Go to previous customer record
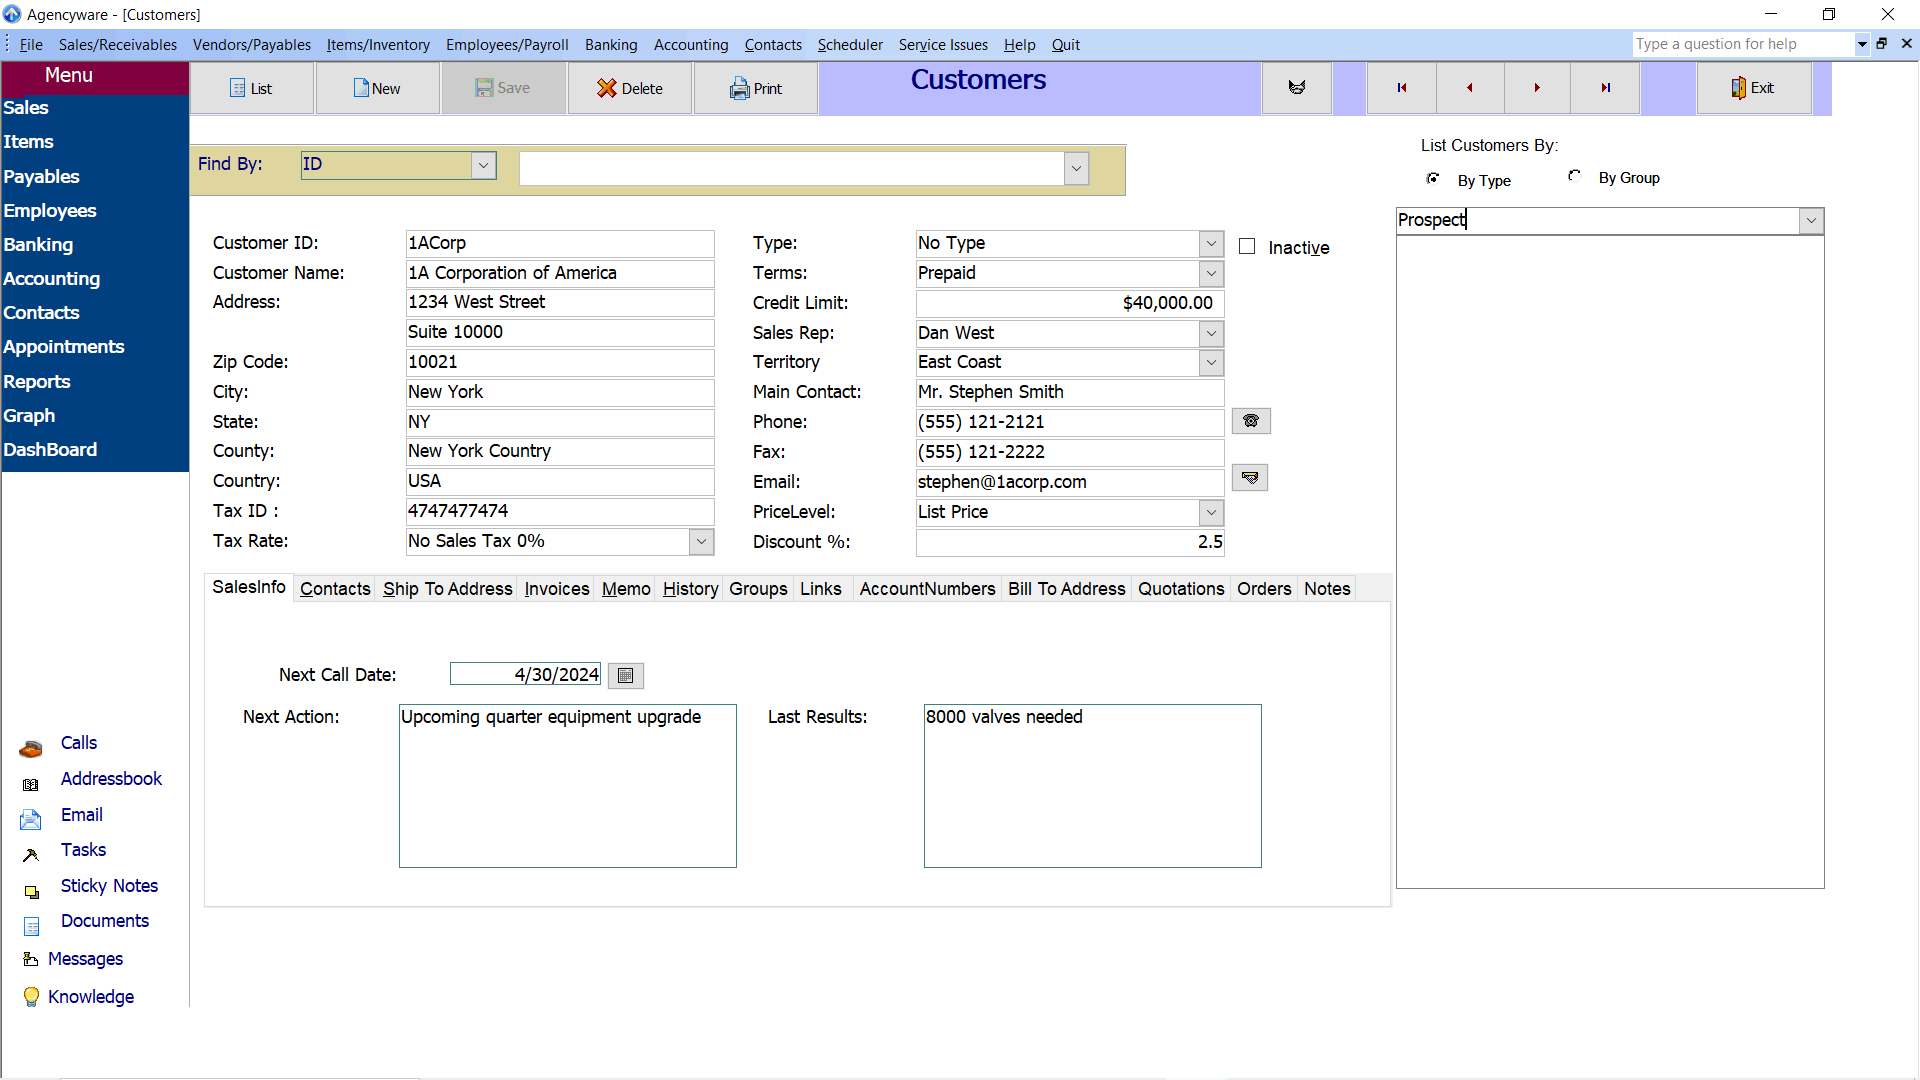 pos(1470,88)
